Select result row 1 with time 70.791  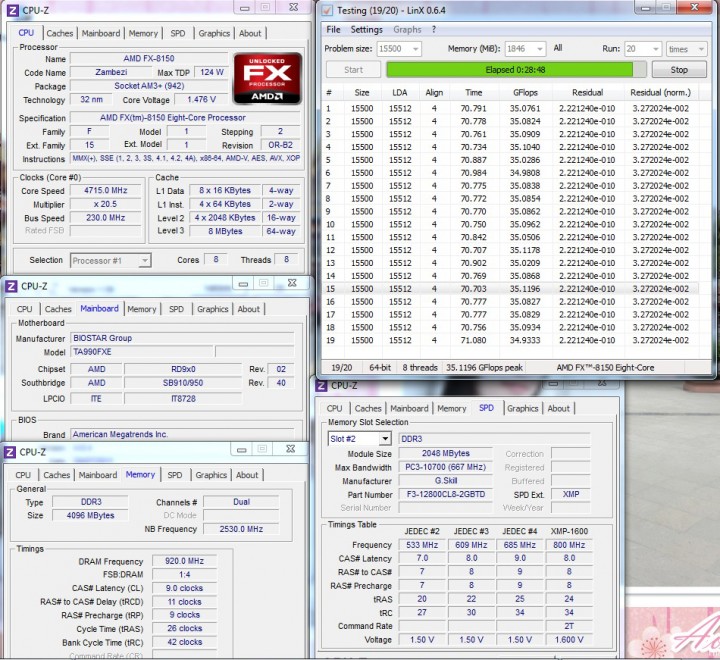510,109
